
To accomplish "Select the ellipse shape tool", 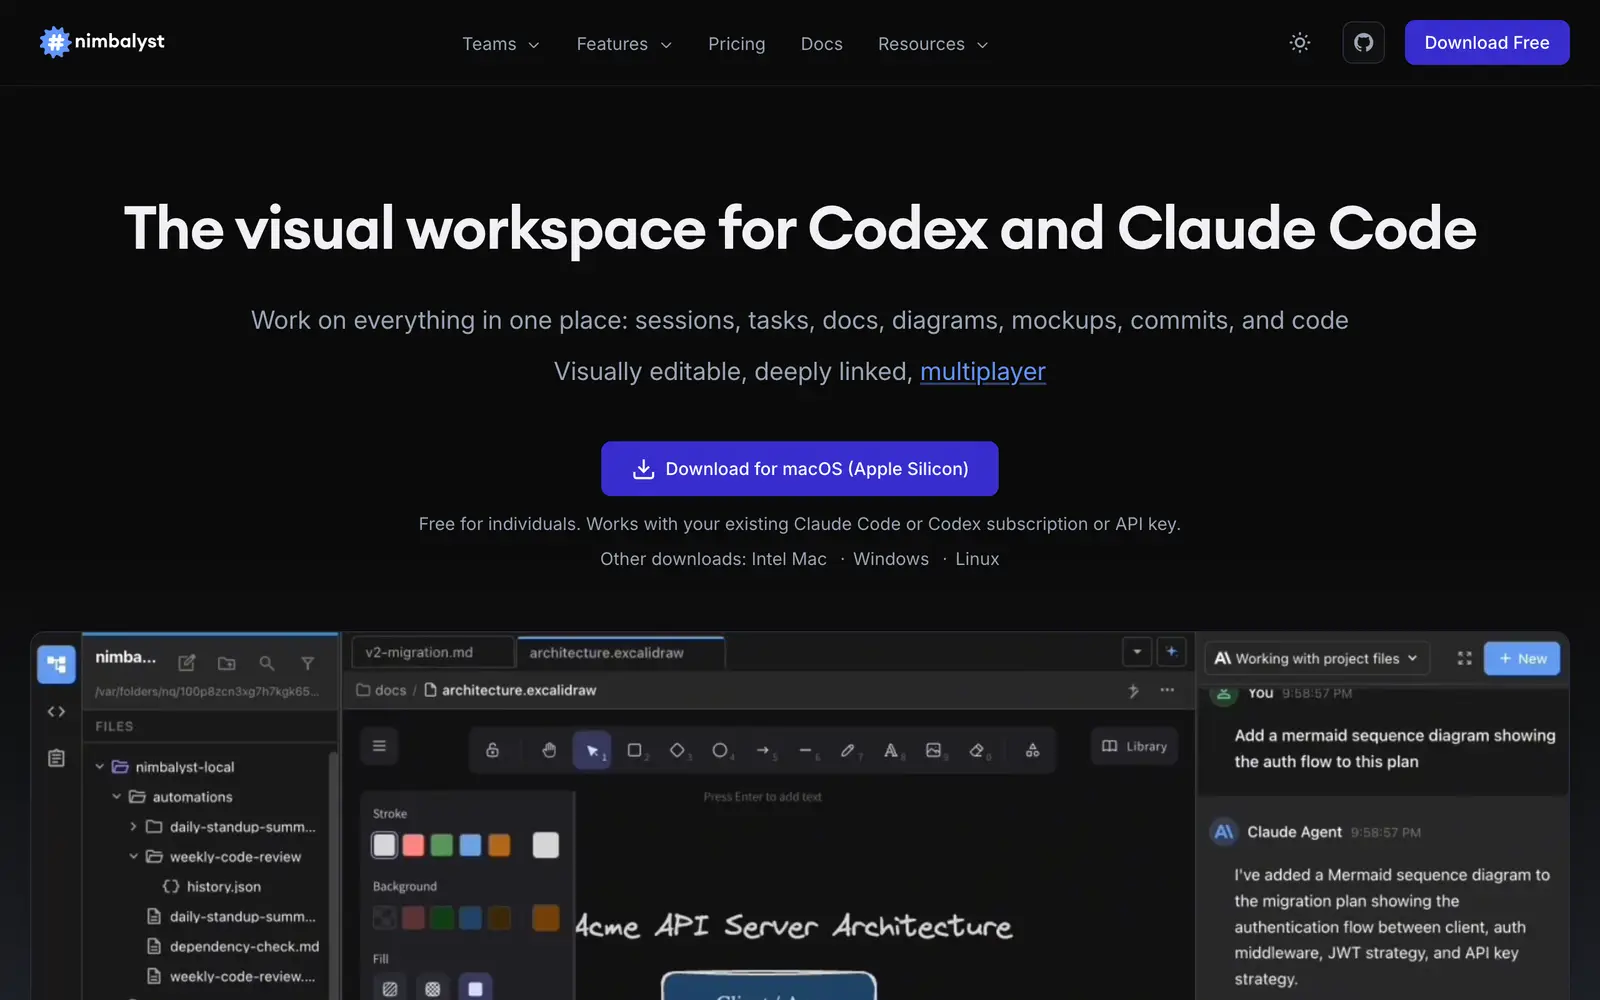I will coord(720,750).
